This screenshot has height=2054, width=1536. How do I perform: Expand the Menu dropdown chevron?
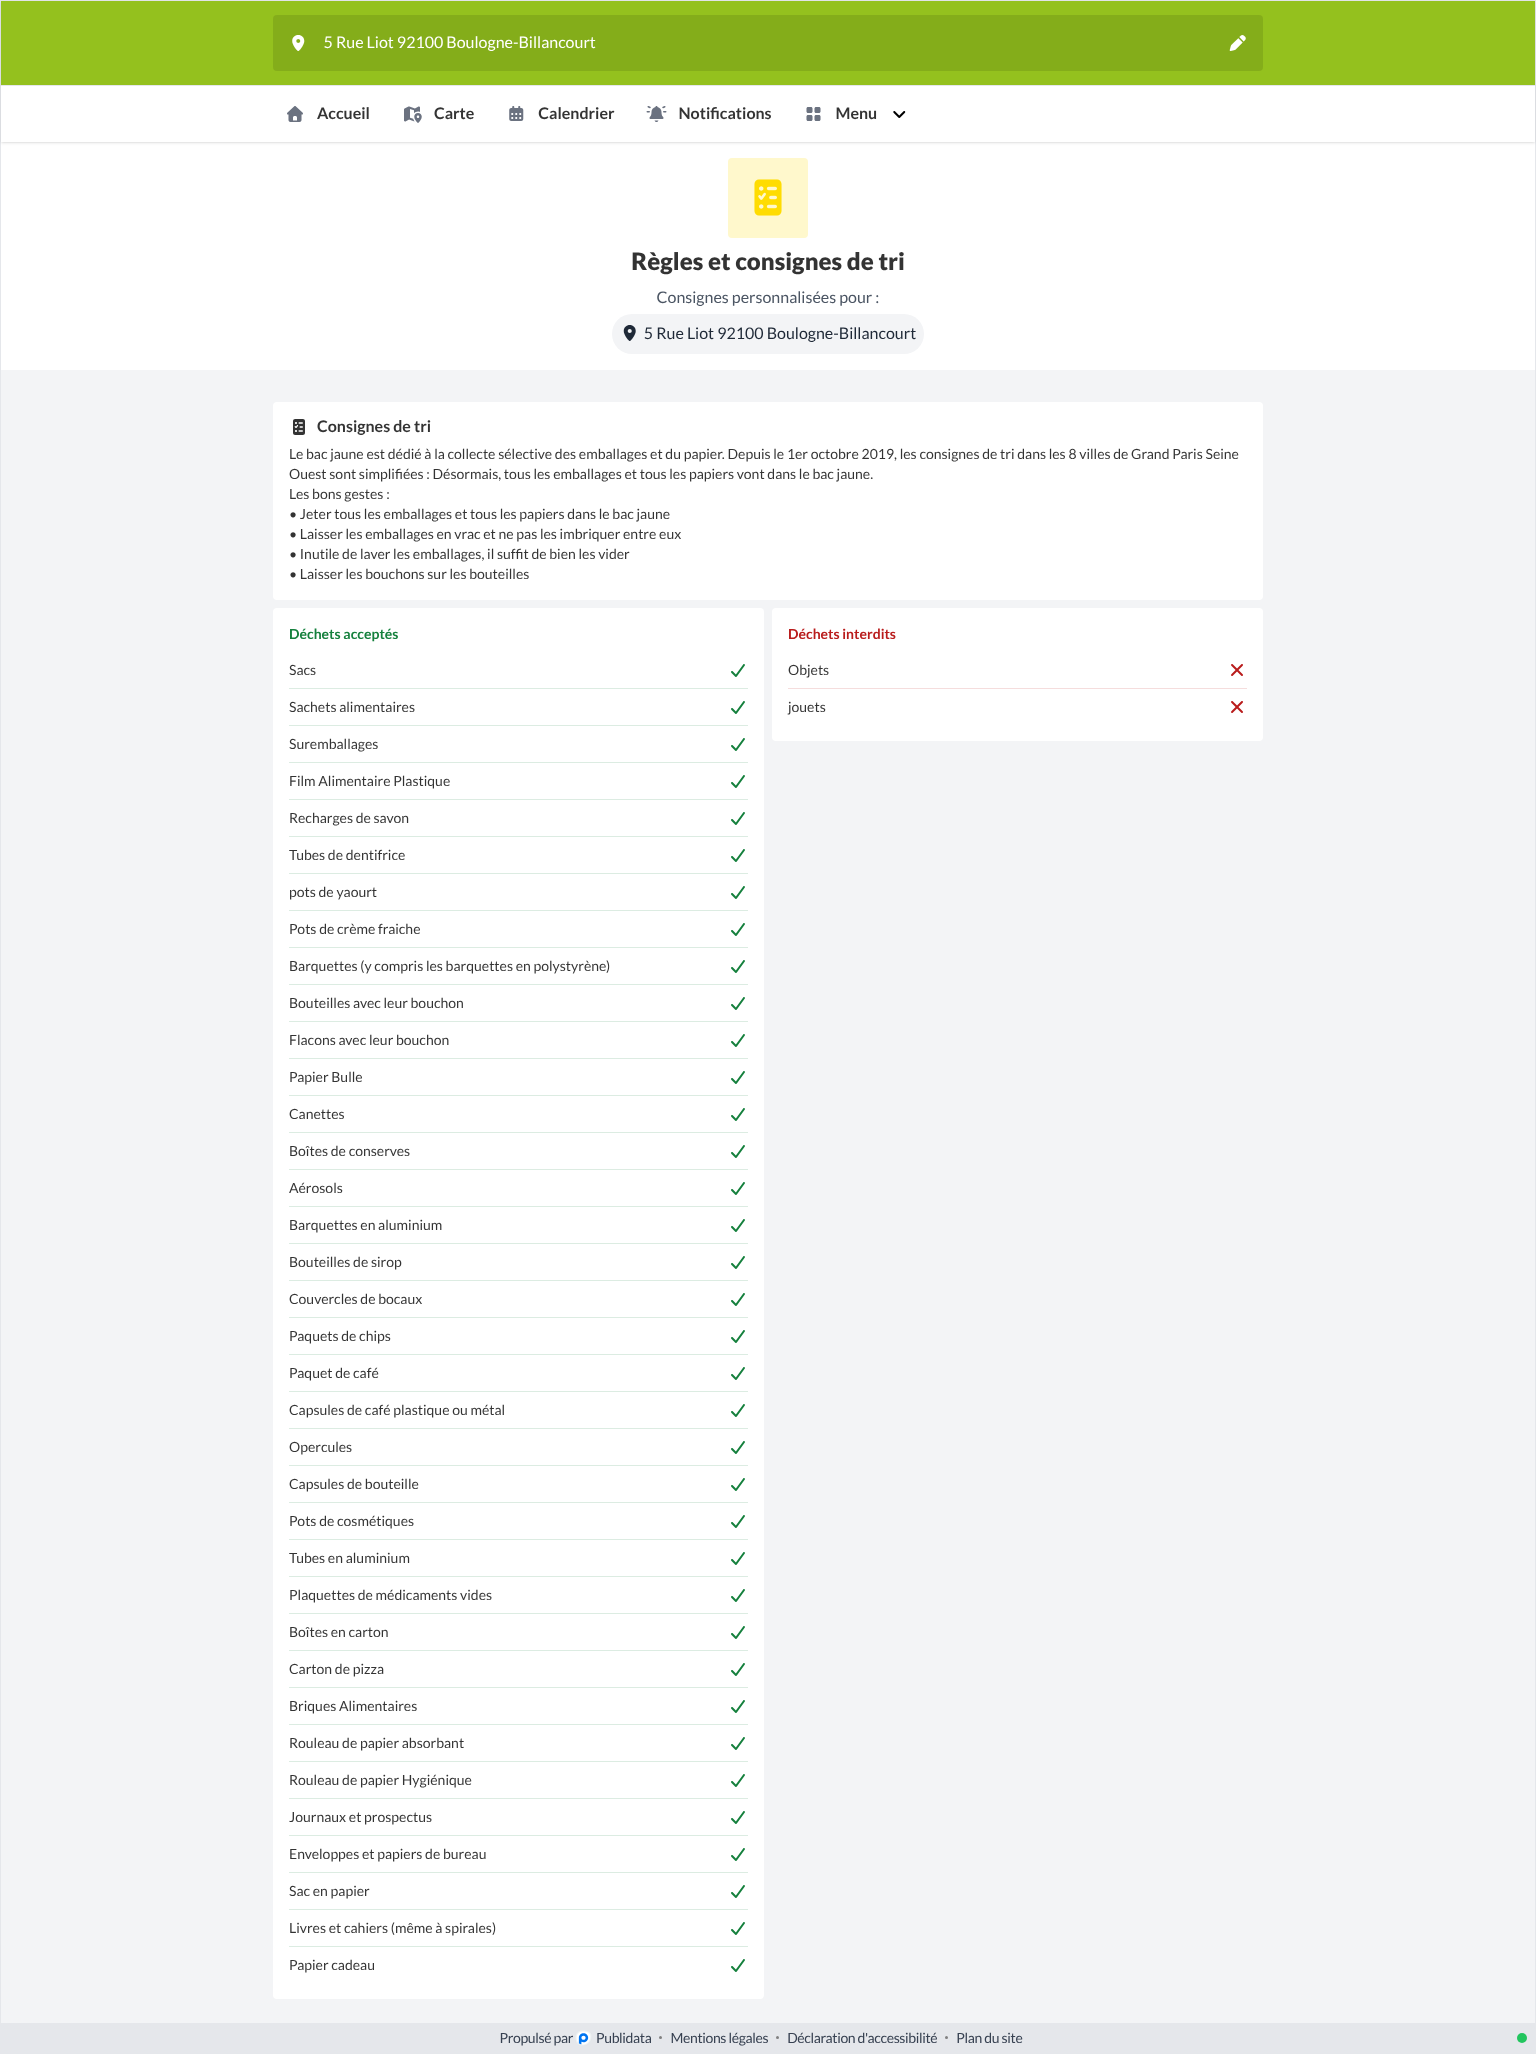coord(899,114)
